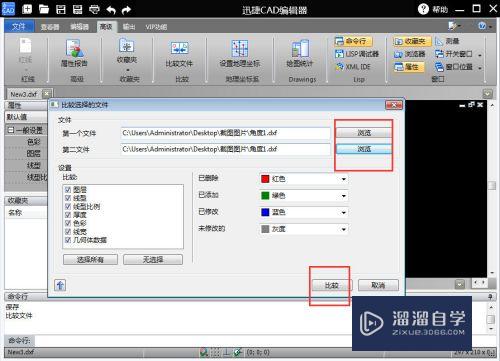Switch to the 输出 ribbon tab

point(129,27)
